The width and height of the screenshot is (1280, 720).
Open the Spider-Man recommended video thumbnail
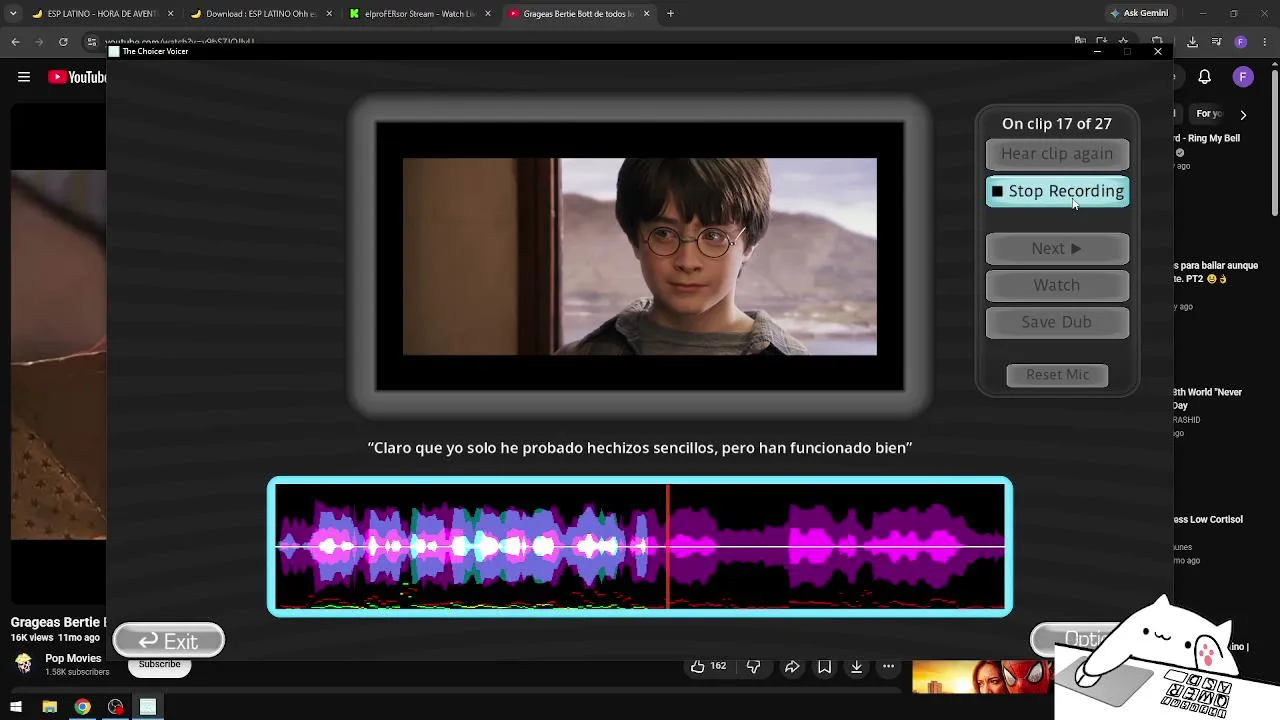tap(982, 677)
